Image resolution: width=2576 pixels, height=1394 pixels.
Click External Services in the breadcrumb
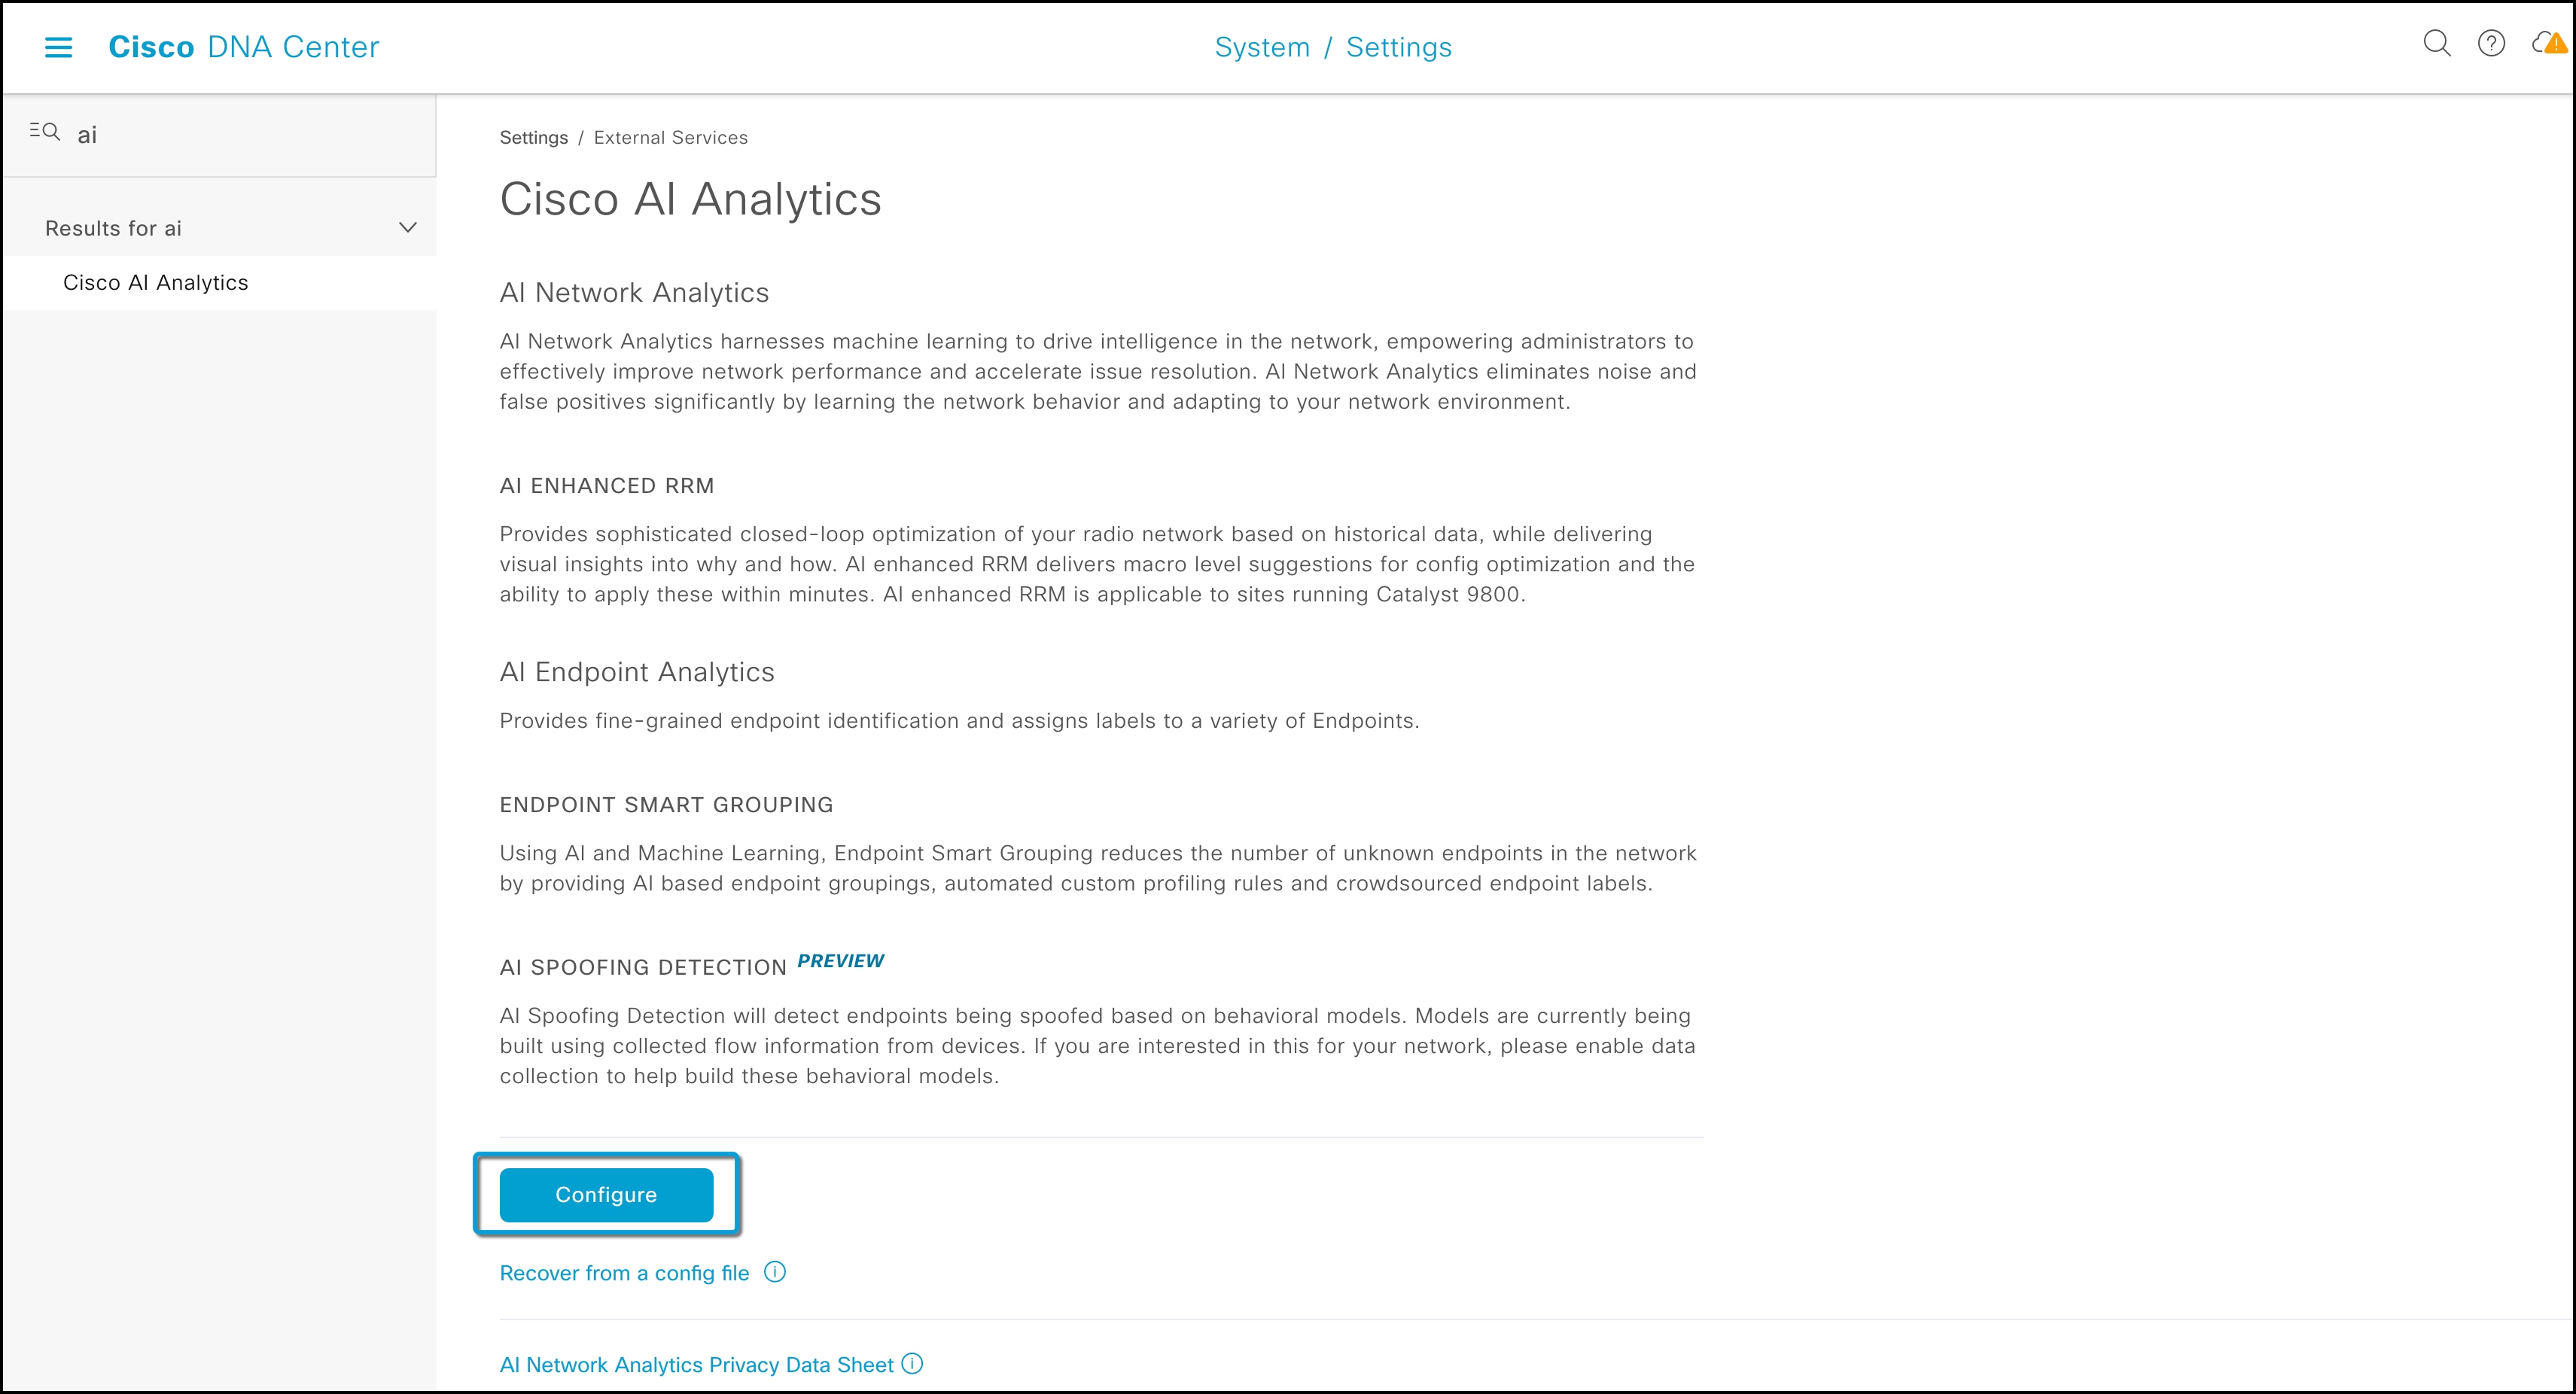coord(670,137)
